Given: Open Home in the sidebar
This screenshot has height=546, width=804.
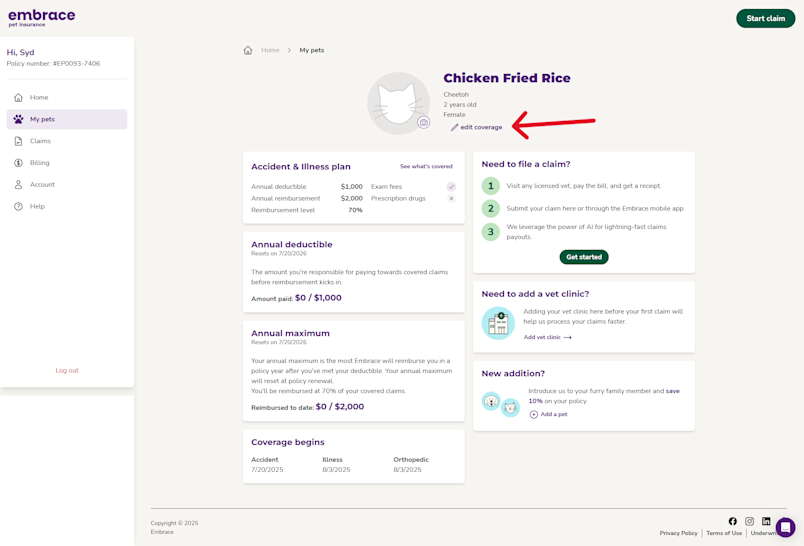Looking at the screenshot, I should (67, 97).
